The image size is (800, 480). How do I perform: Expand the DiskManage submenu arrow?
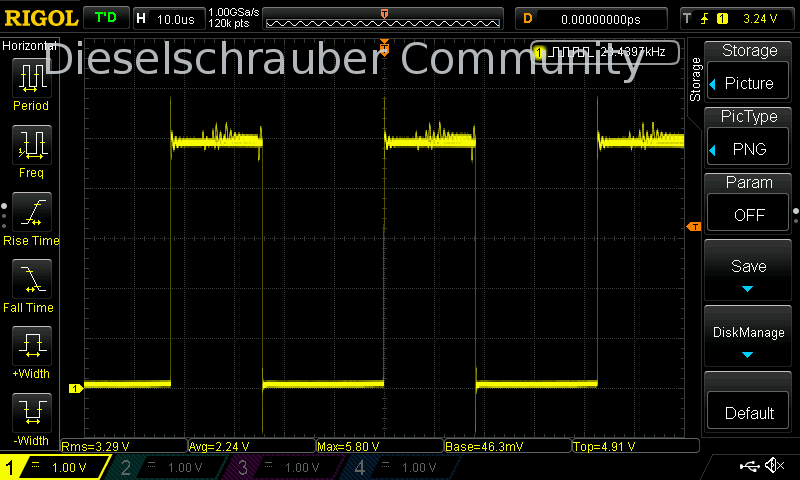point(747,355)
